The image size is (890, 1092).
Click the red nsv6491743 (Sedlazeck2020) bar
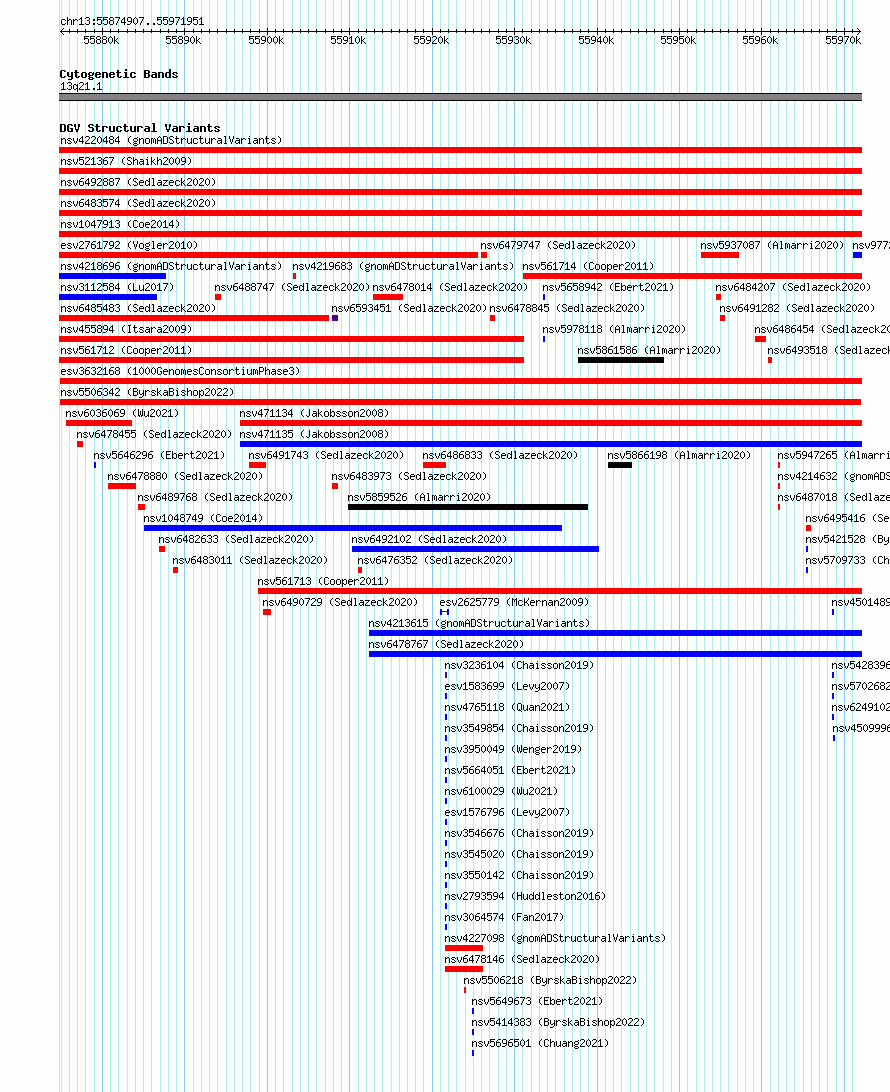(x=257, y=465)
